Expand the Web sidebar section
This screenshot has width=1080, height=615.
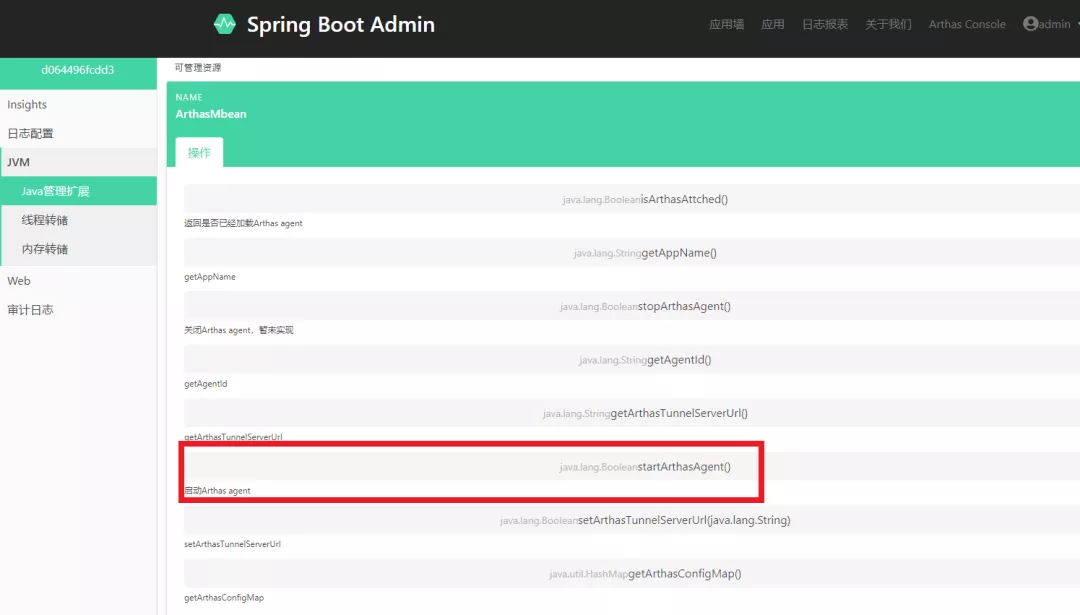click(19, 281)
